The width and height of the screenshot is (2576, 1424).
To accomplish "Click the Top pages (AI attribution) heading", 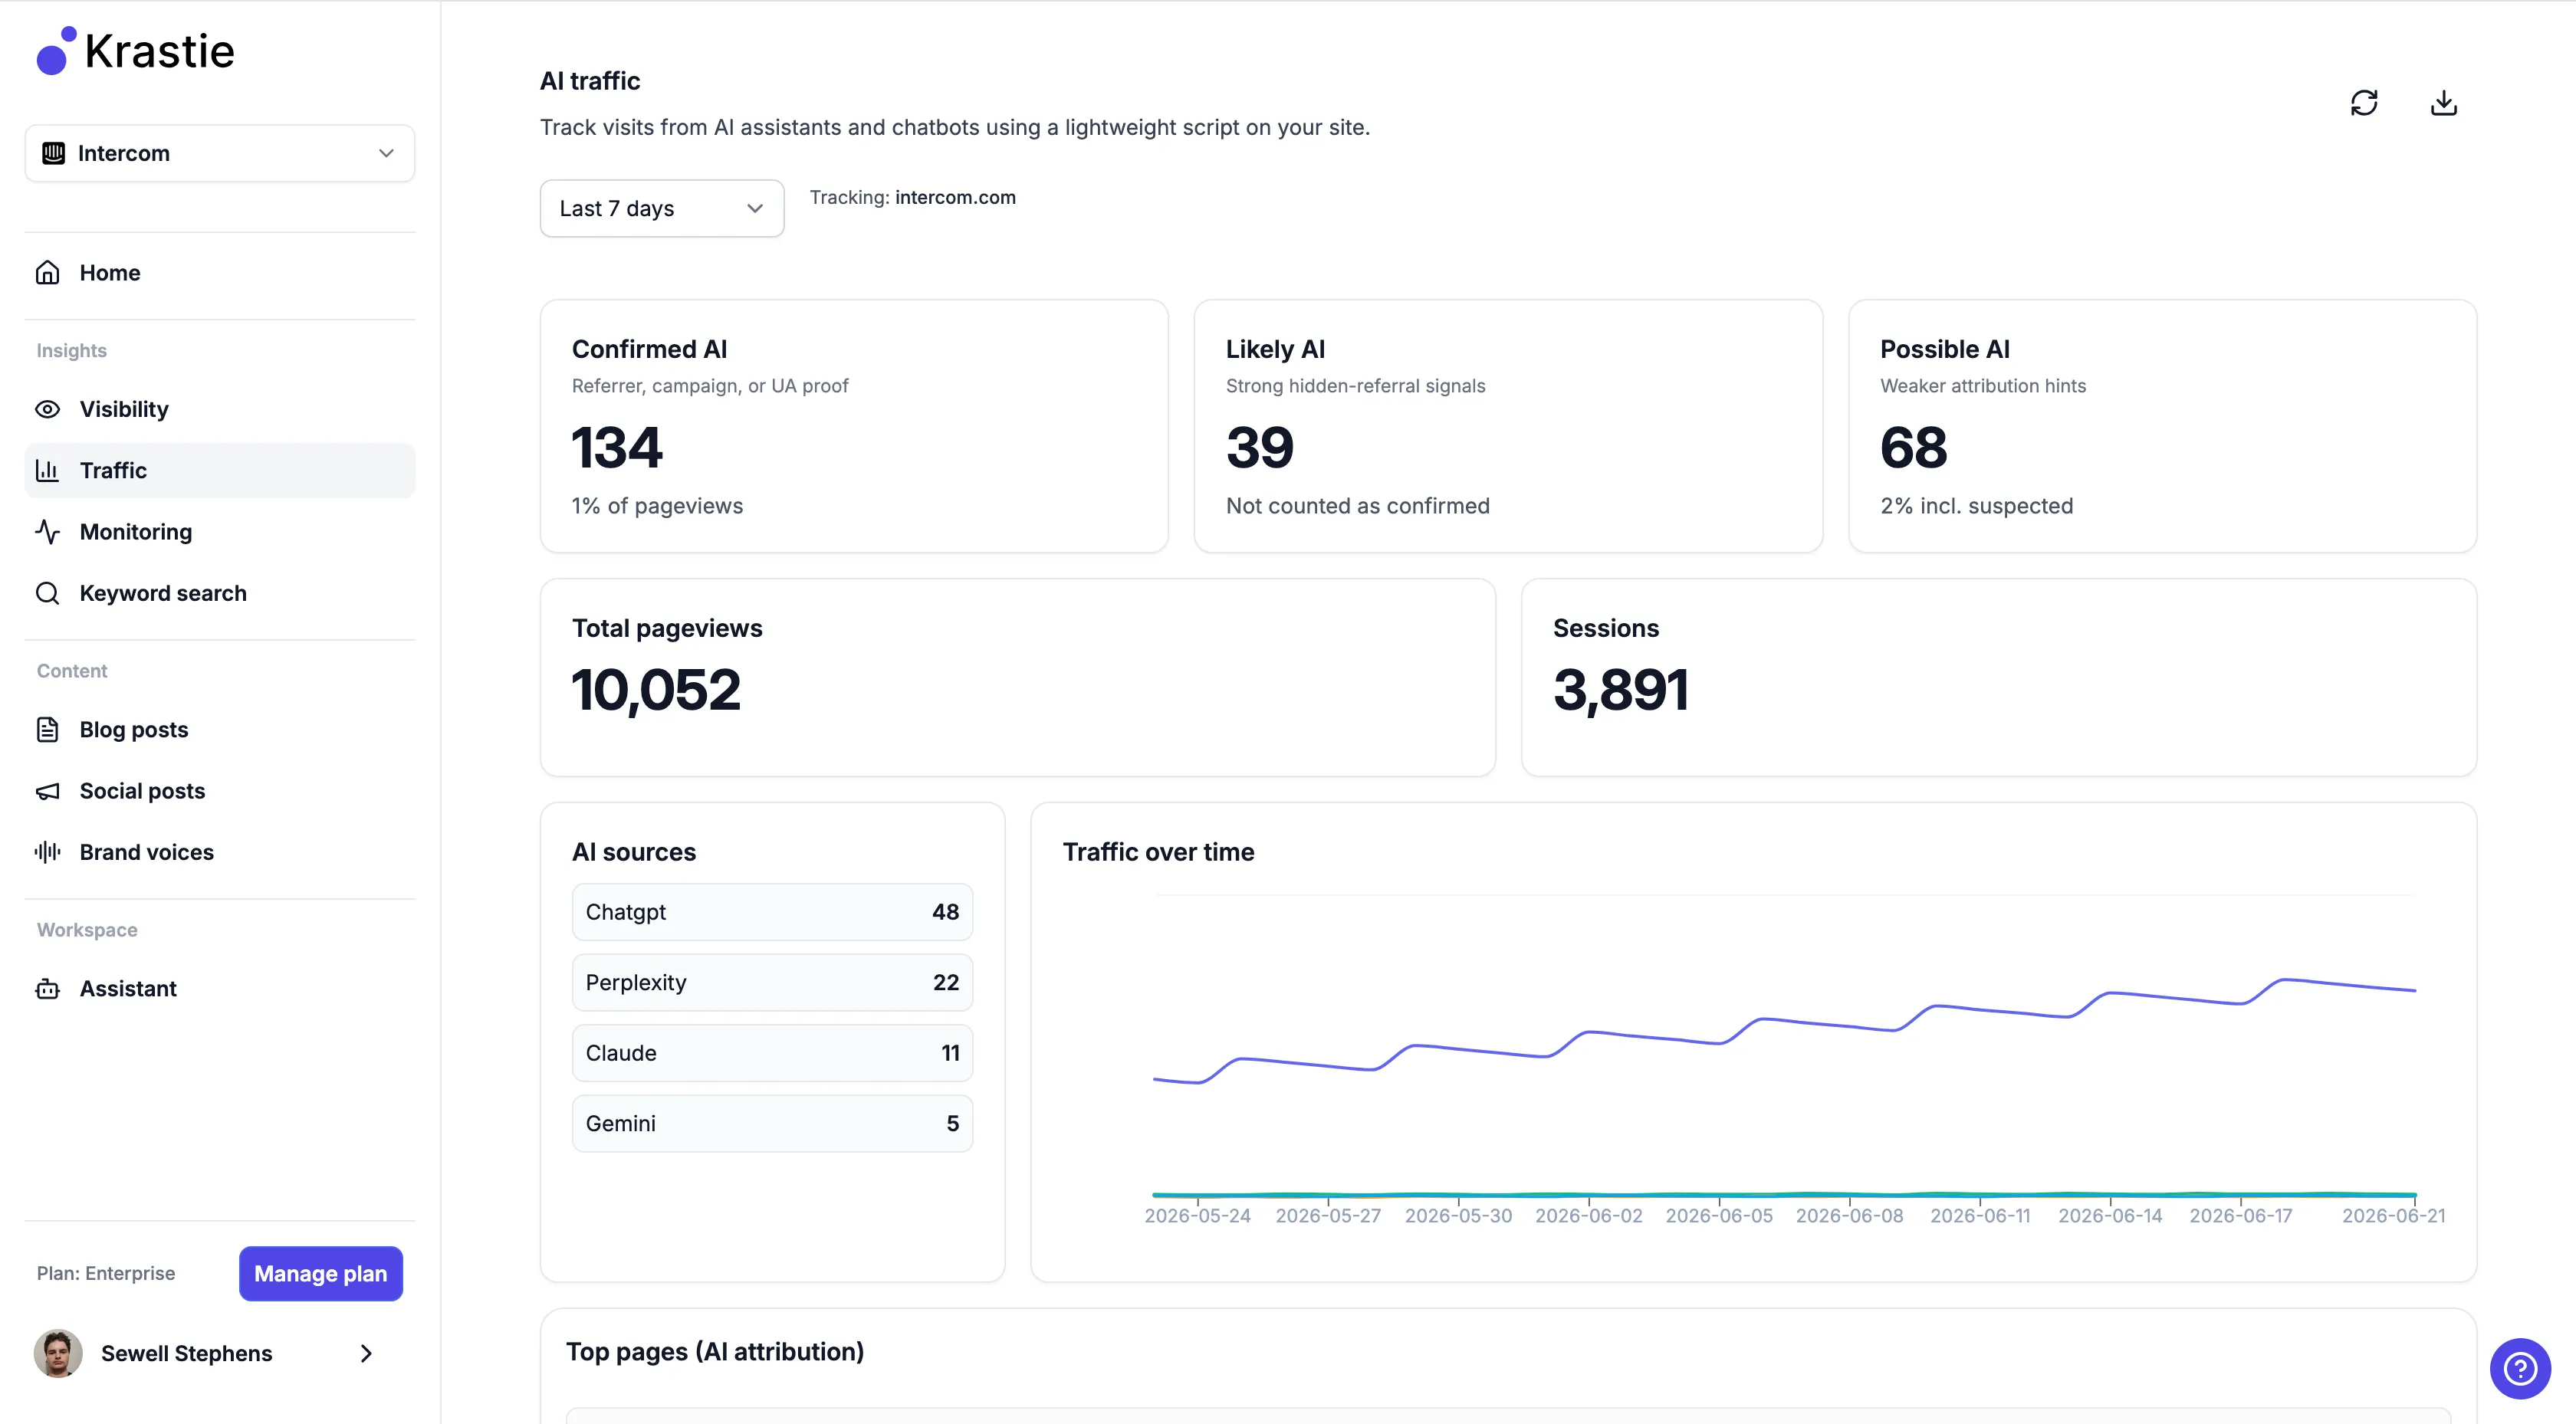I will pyautogui.click(x=715, y=1352).
